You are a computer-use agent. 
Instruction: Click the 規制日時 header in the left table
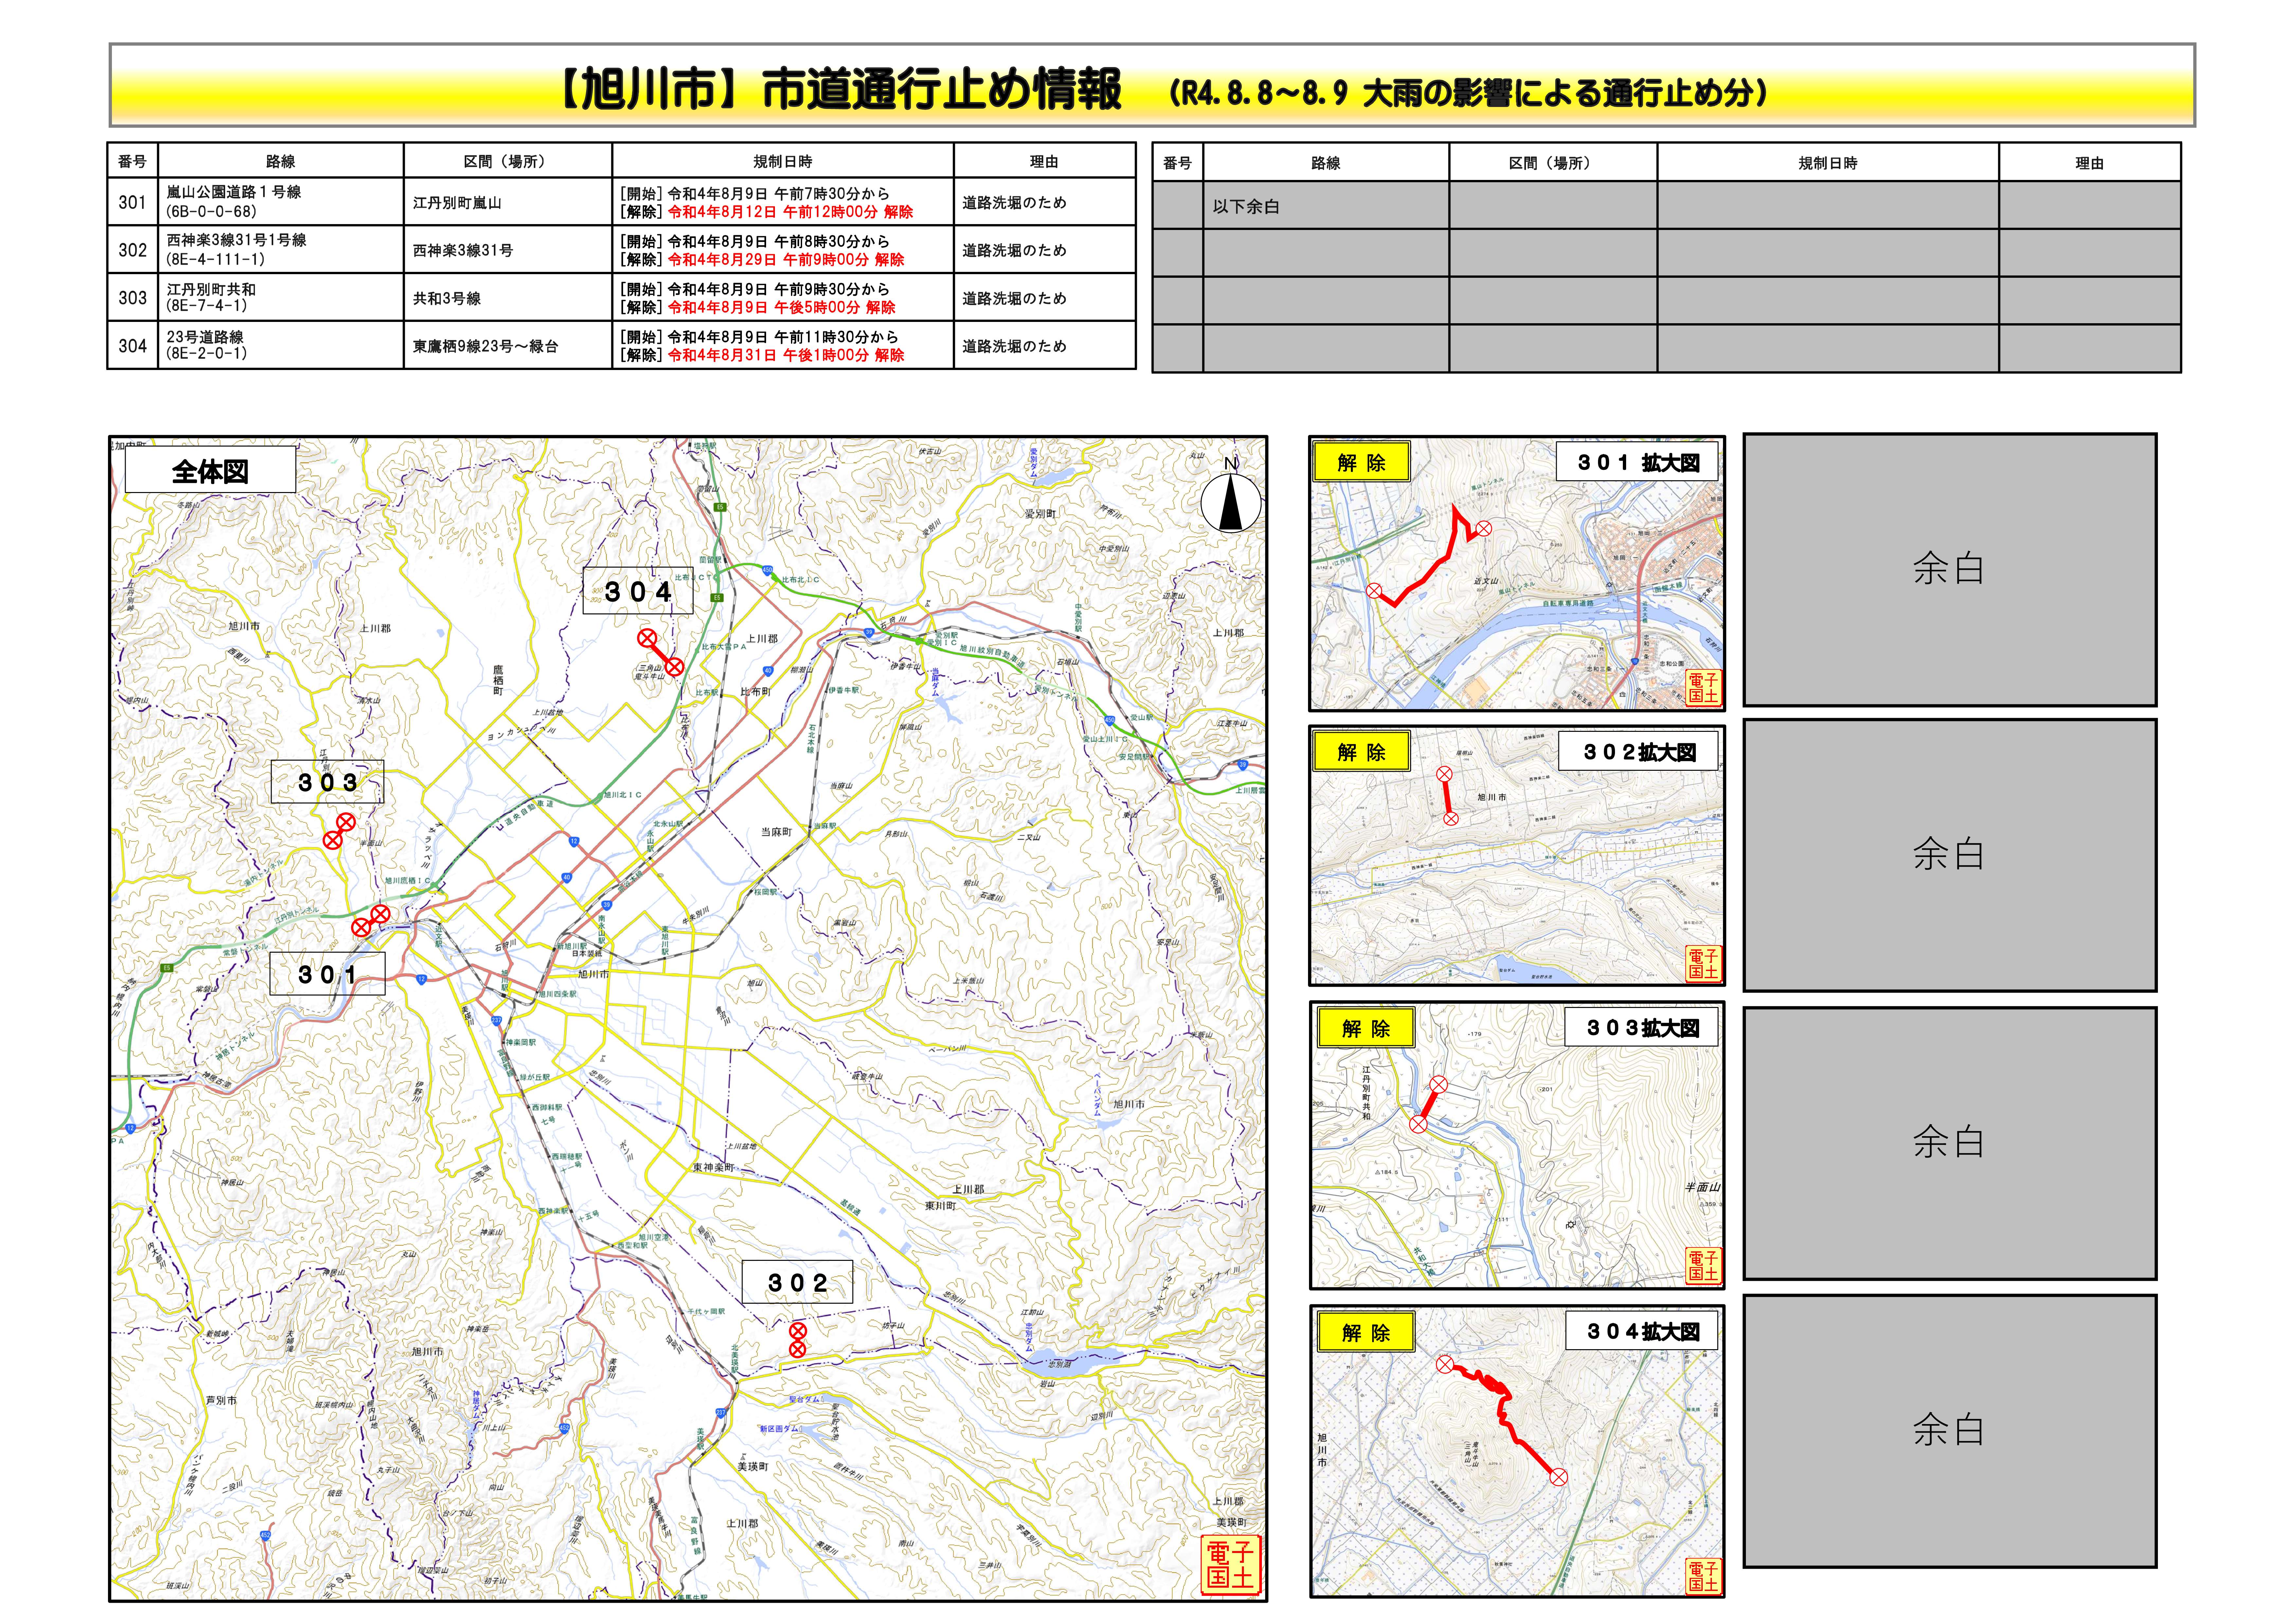click(783, 161)
